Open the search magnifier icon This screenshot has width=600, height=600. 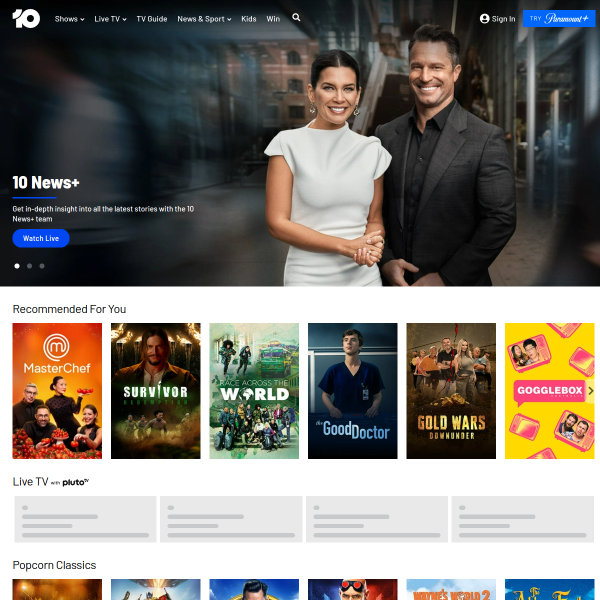click(296, 18)
